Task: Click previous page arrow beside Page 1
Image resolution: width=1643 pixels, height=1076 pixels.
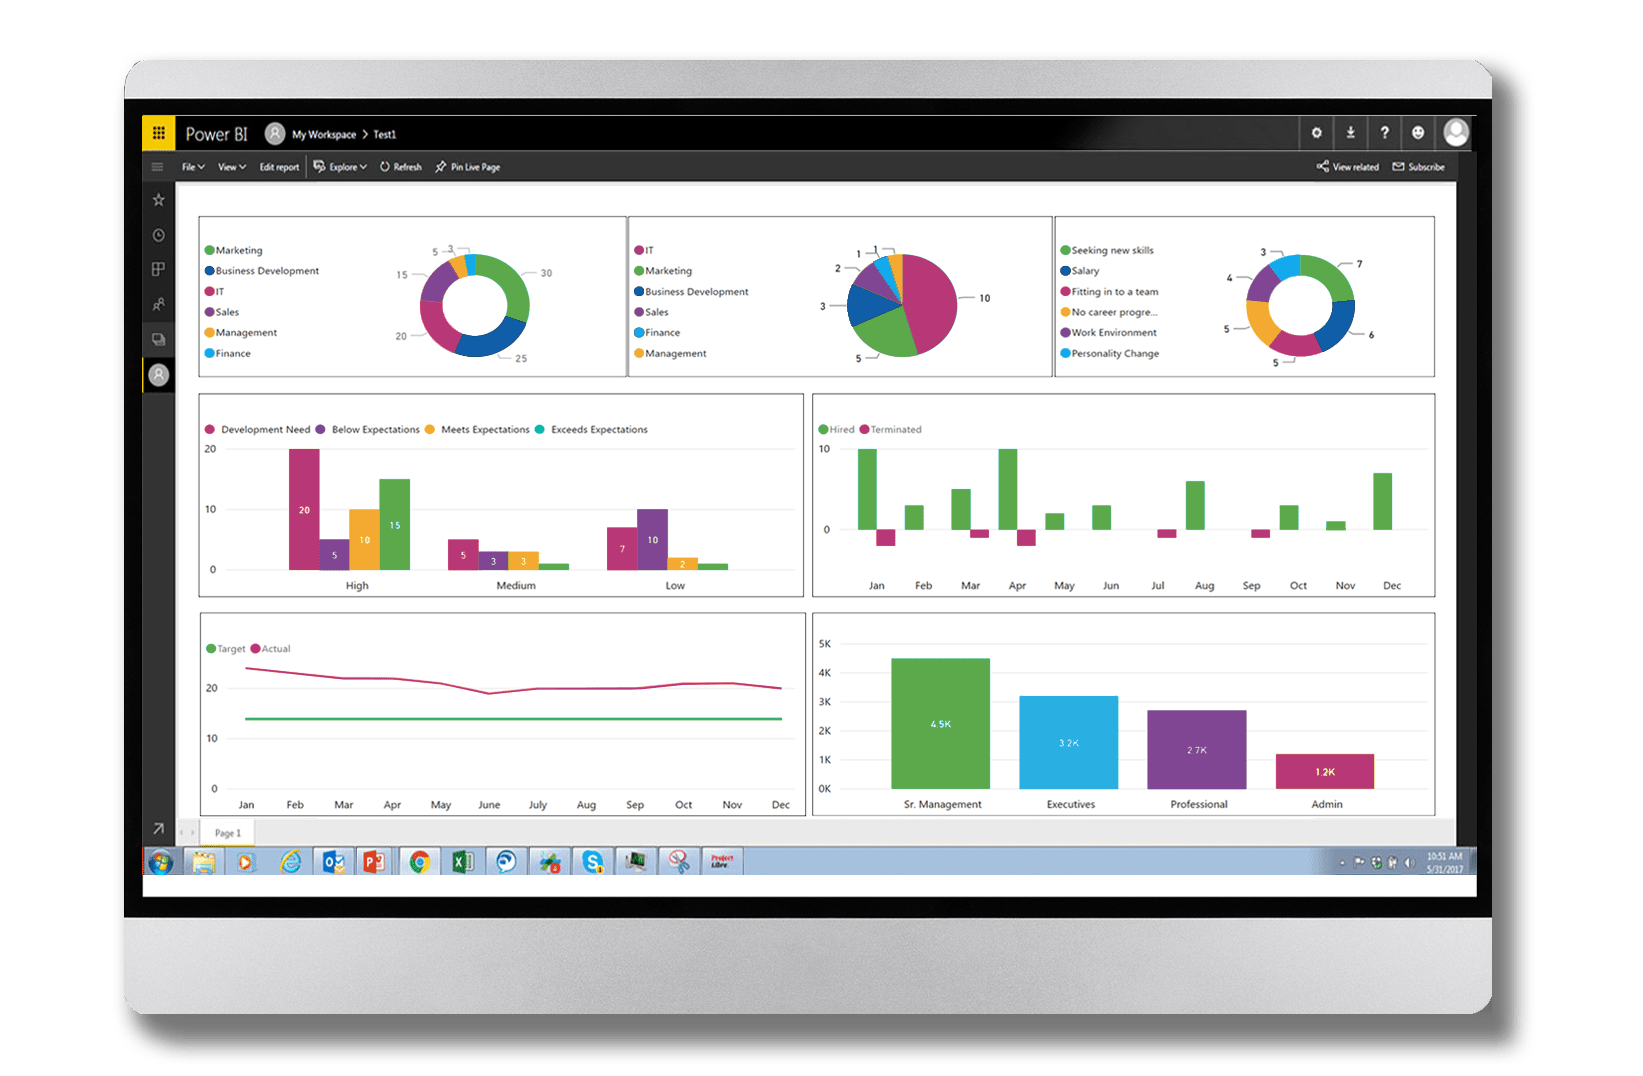Action: point(182,833)
